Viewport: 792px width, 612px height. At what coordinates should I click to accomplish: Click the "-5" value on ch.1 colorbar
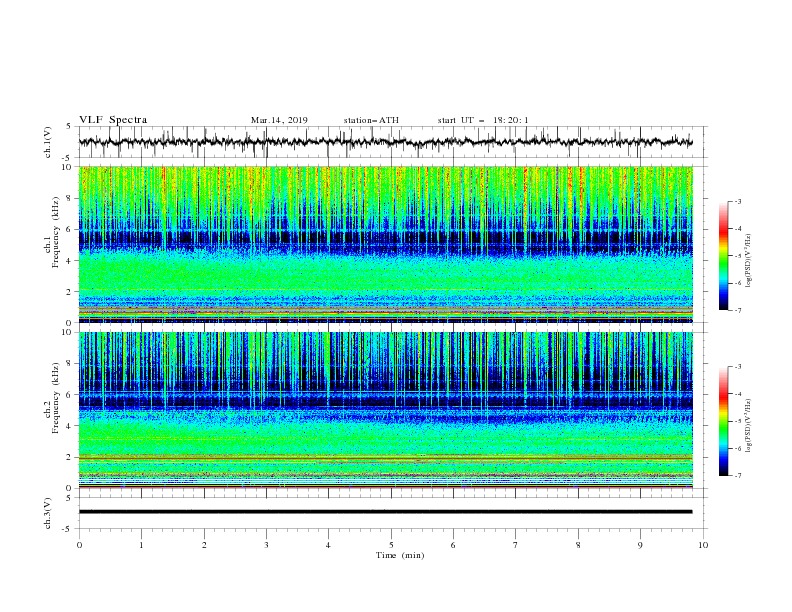coord(737,256)
